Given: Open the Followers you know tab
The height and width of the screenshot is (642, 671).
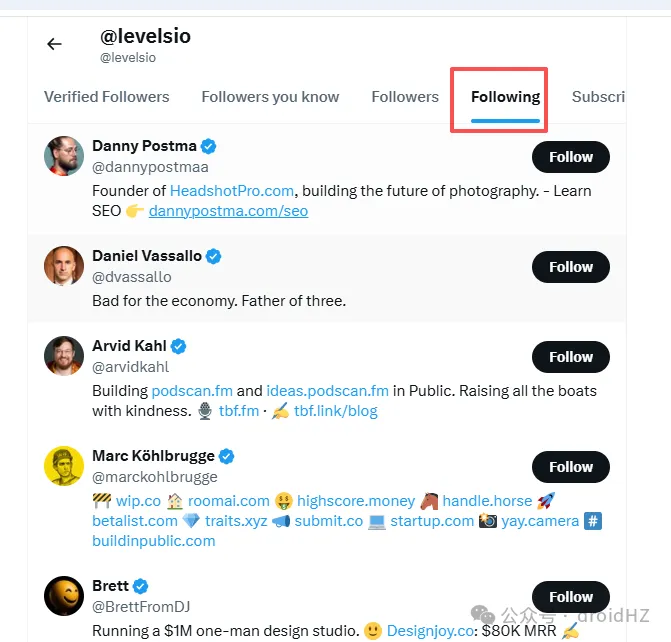Looking at the screenshot, I should [270, 97].
